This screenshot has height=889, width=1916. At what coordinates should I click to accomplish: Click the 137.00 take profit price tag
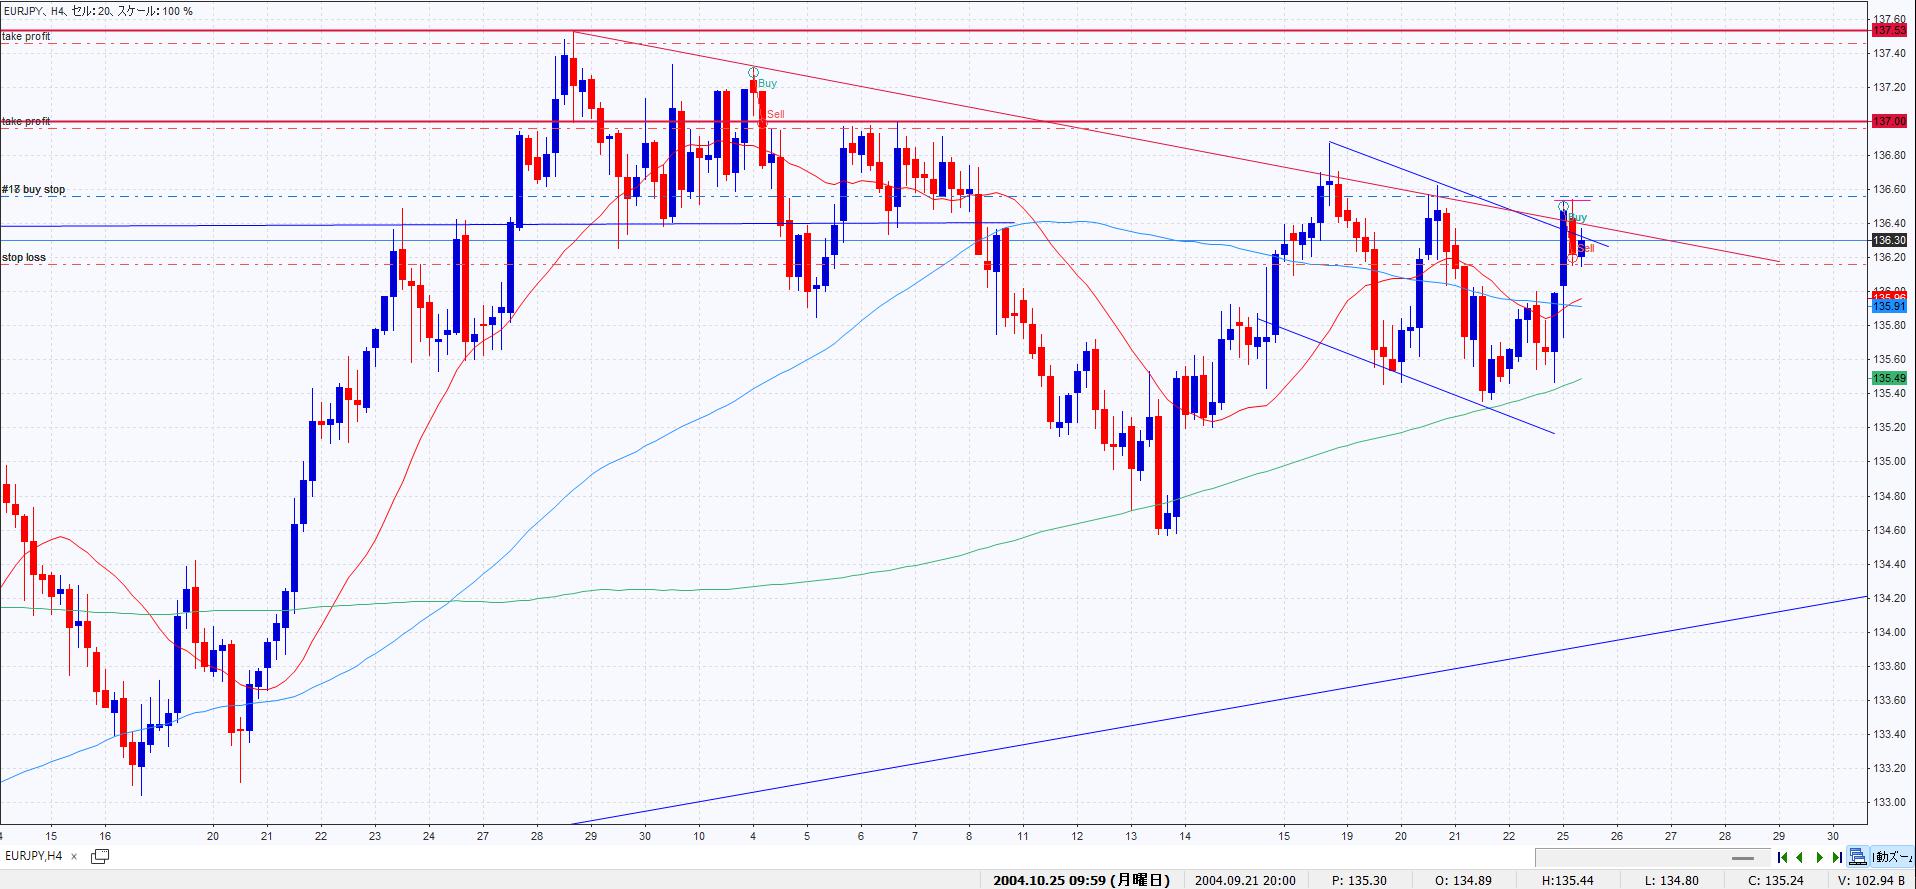(1889, 121)
